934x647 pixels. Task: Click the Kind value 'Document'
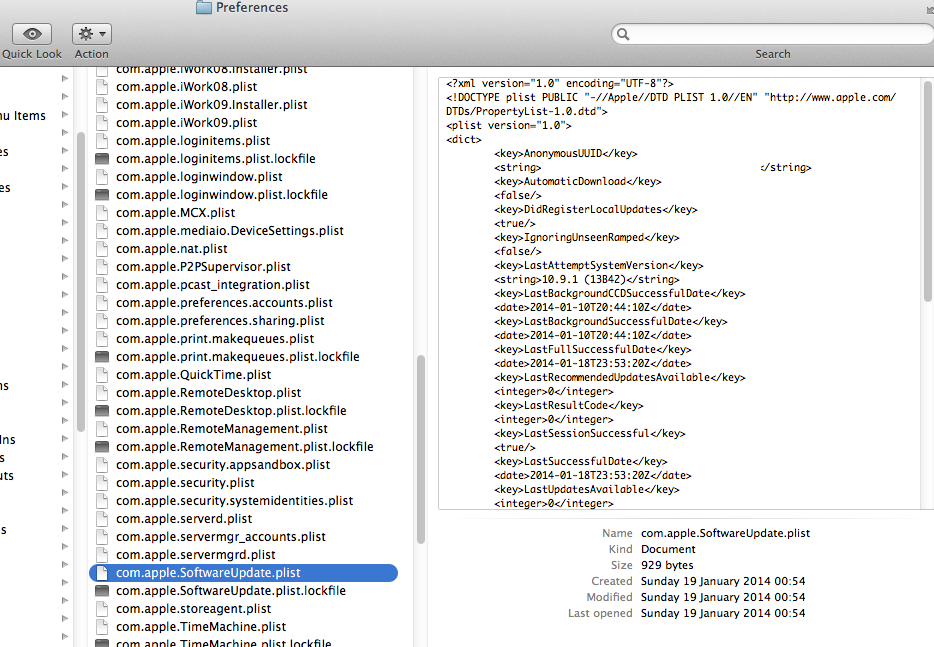tap(668, 549)
